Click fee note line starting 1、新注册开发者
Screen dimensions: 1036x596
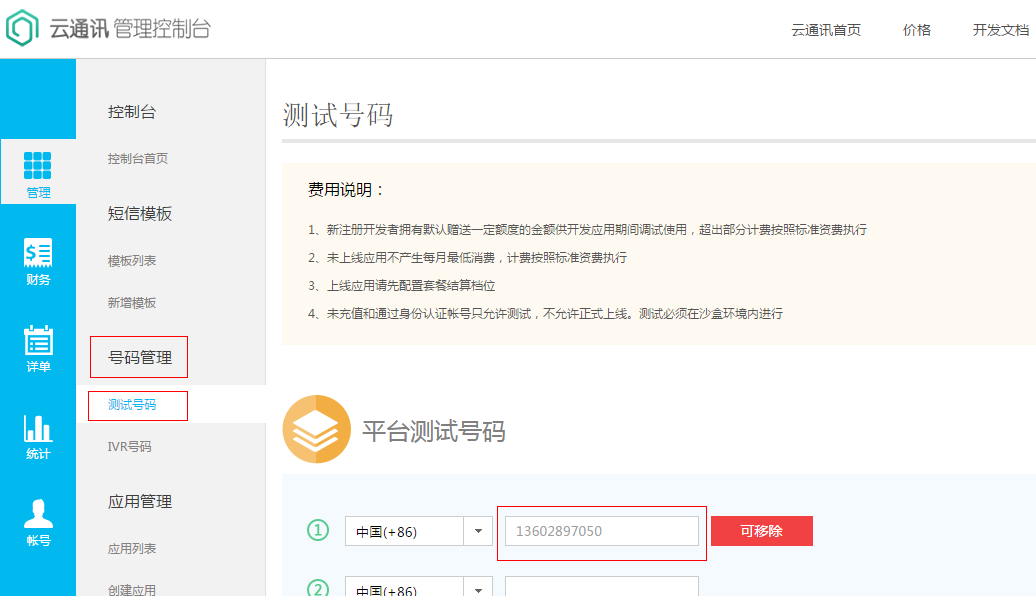587,229
